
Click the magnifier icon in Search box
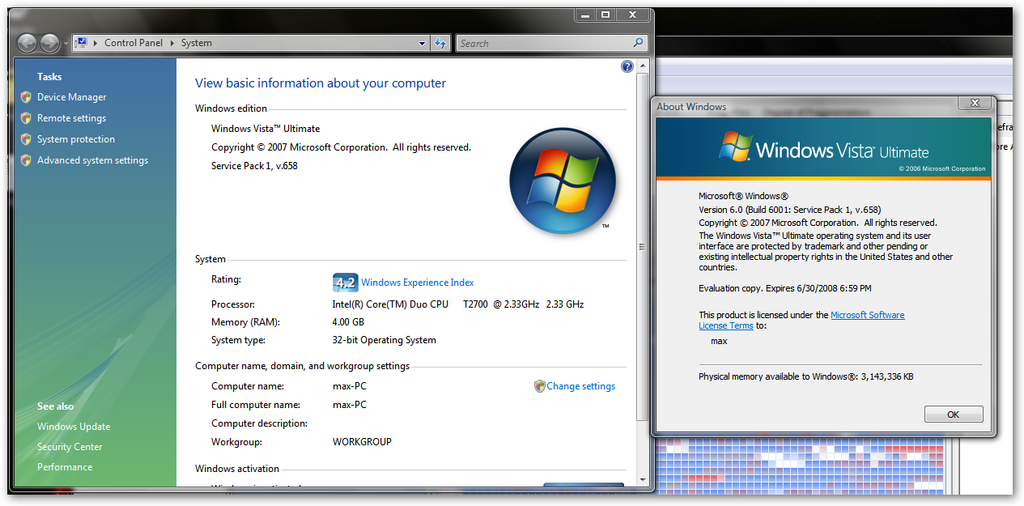pos(639,43)
